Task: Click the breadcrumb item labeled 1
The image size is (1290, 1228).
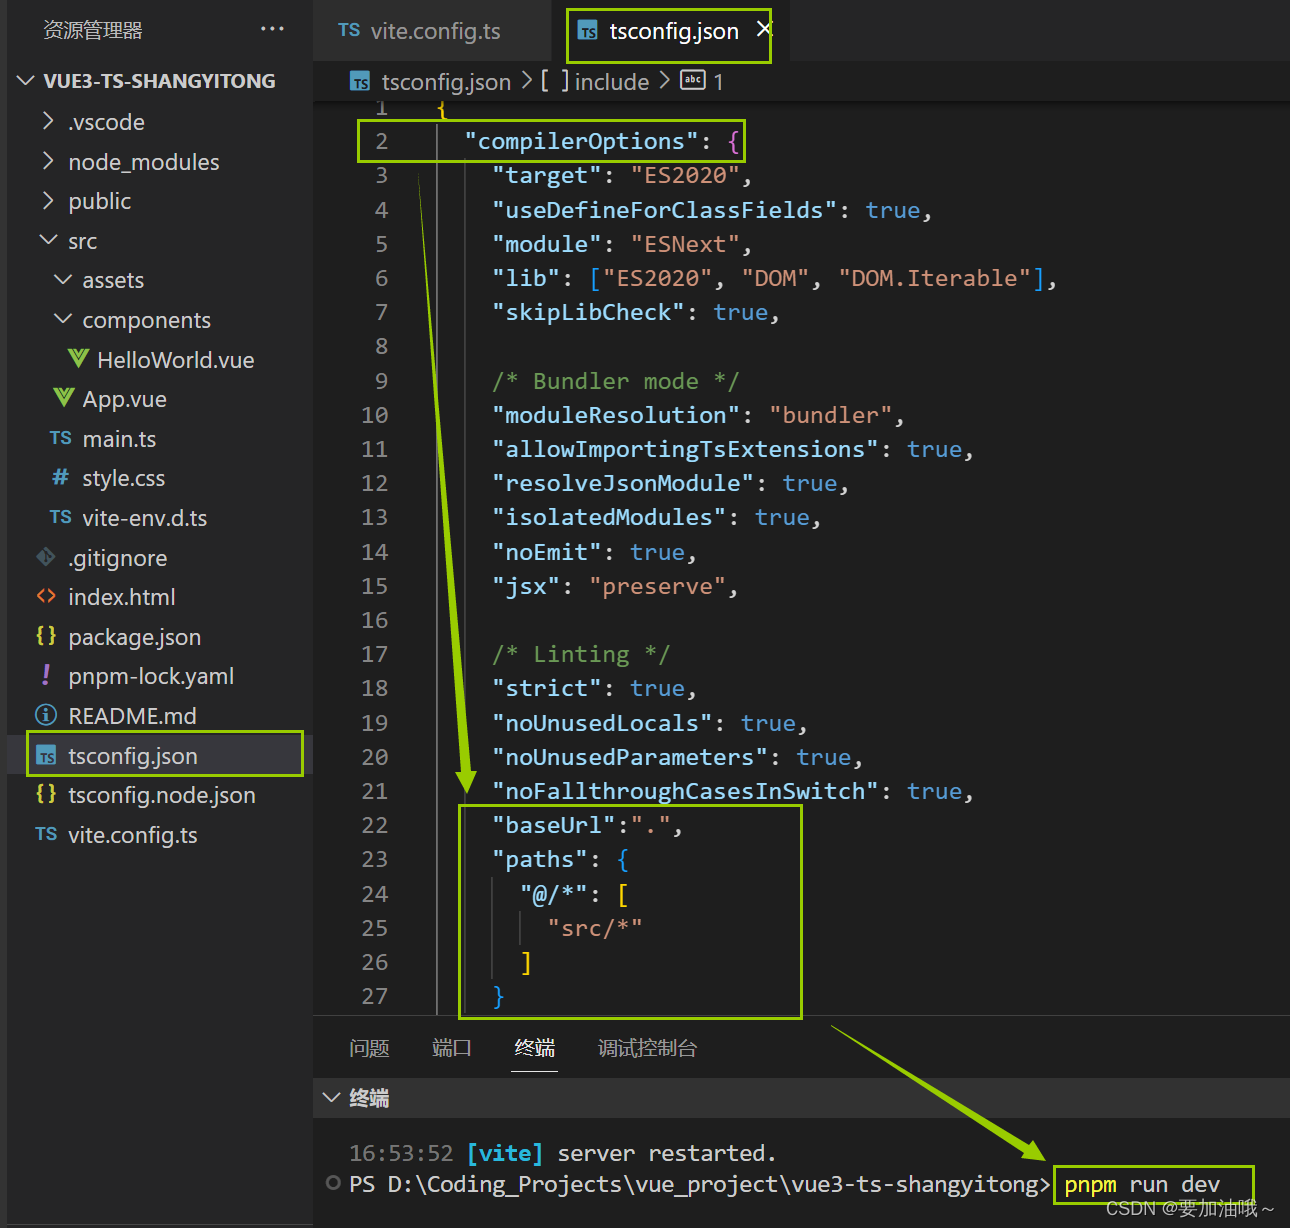Action: (717, 82)
